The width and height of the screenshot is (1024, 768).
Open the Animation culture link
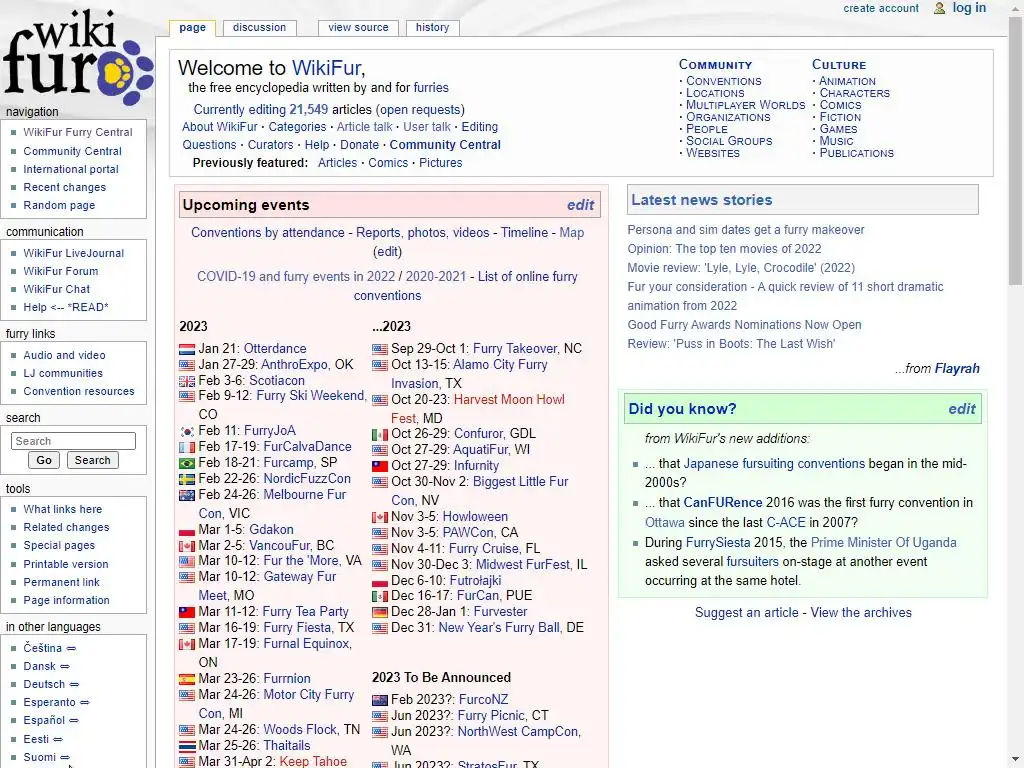tap(847, 81)
